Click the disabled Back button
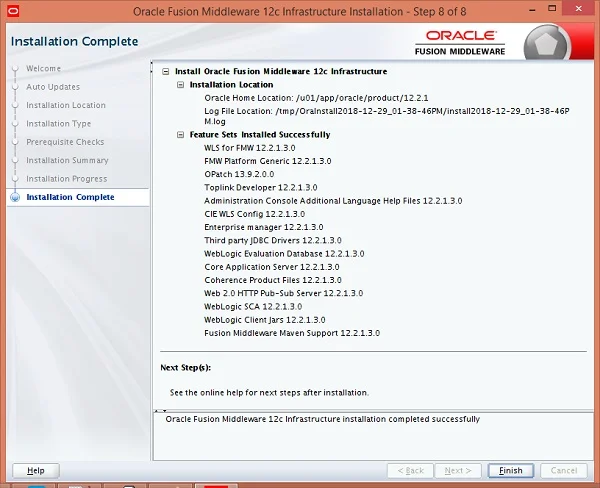This screenshot has height=488, width=600. coord(410,470)
